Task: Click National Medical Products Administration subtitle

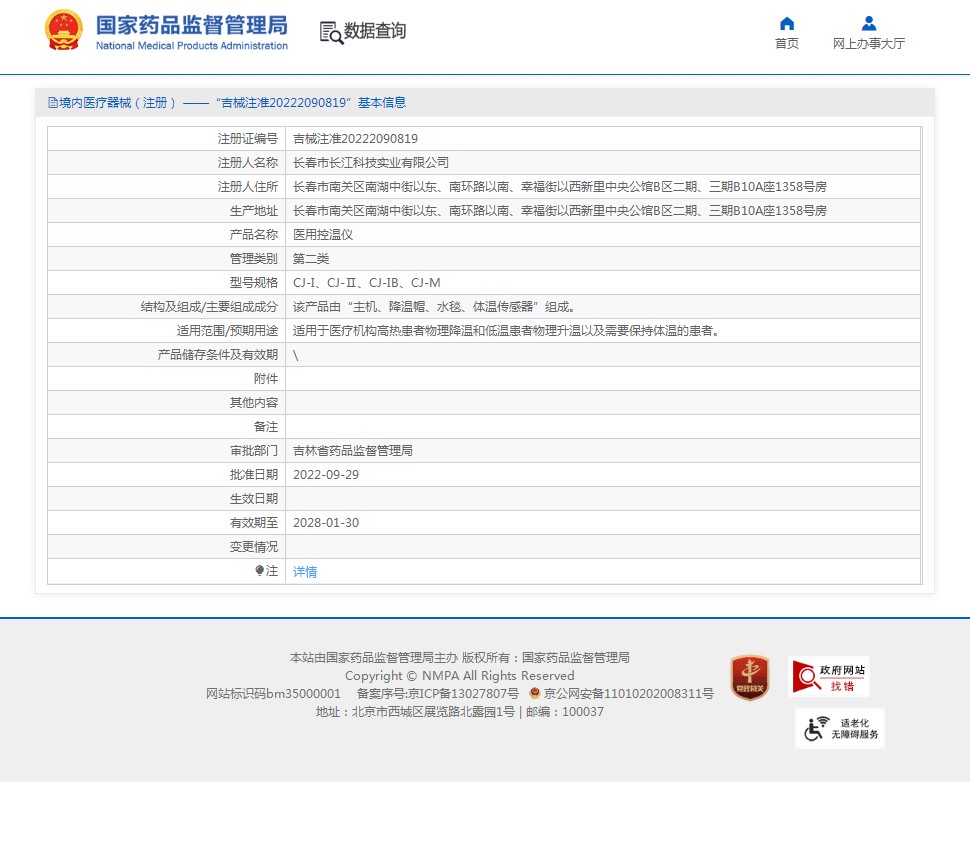Action: [192, 46]
